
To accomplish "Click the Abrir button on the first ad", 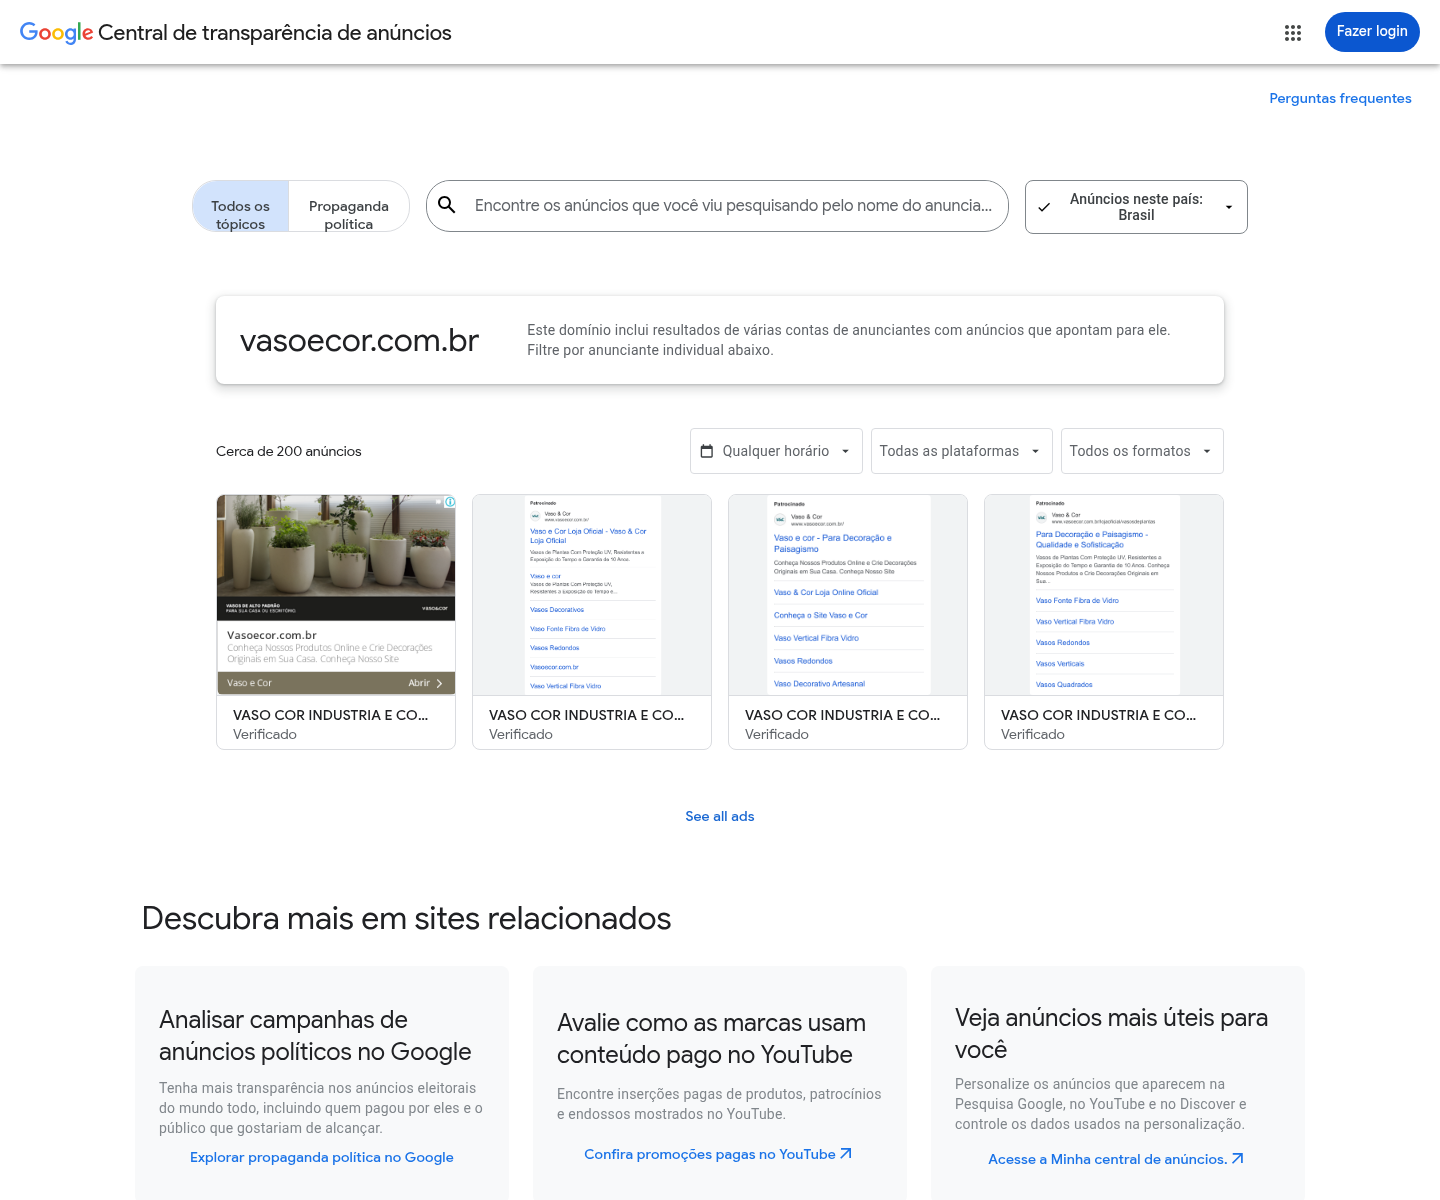I will (x=425, y=683).
